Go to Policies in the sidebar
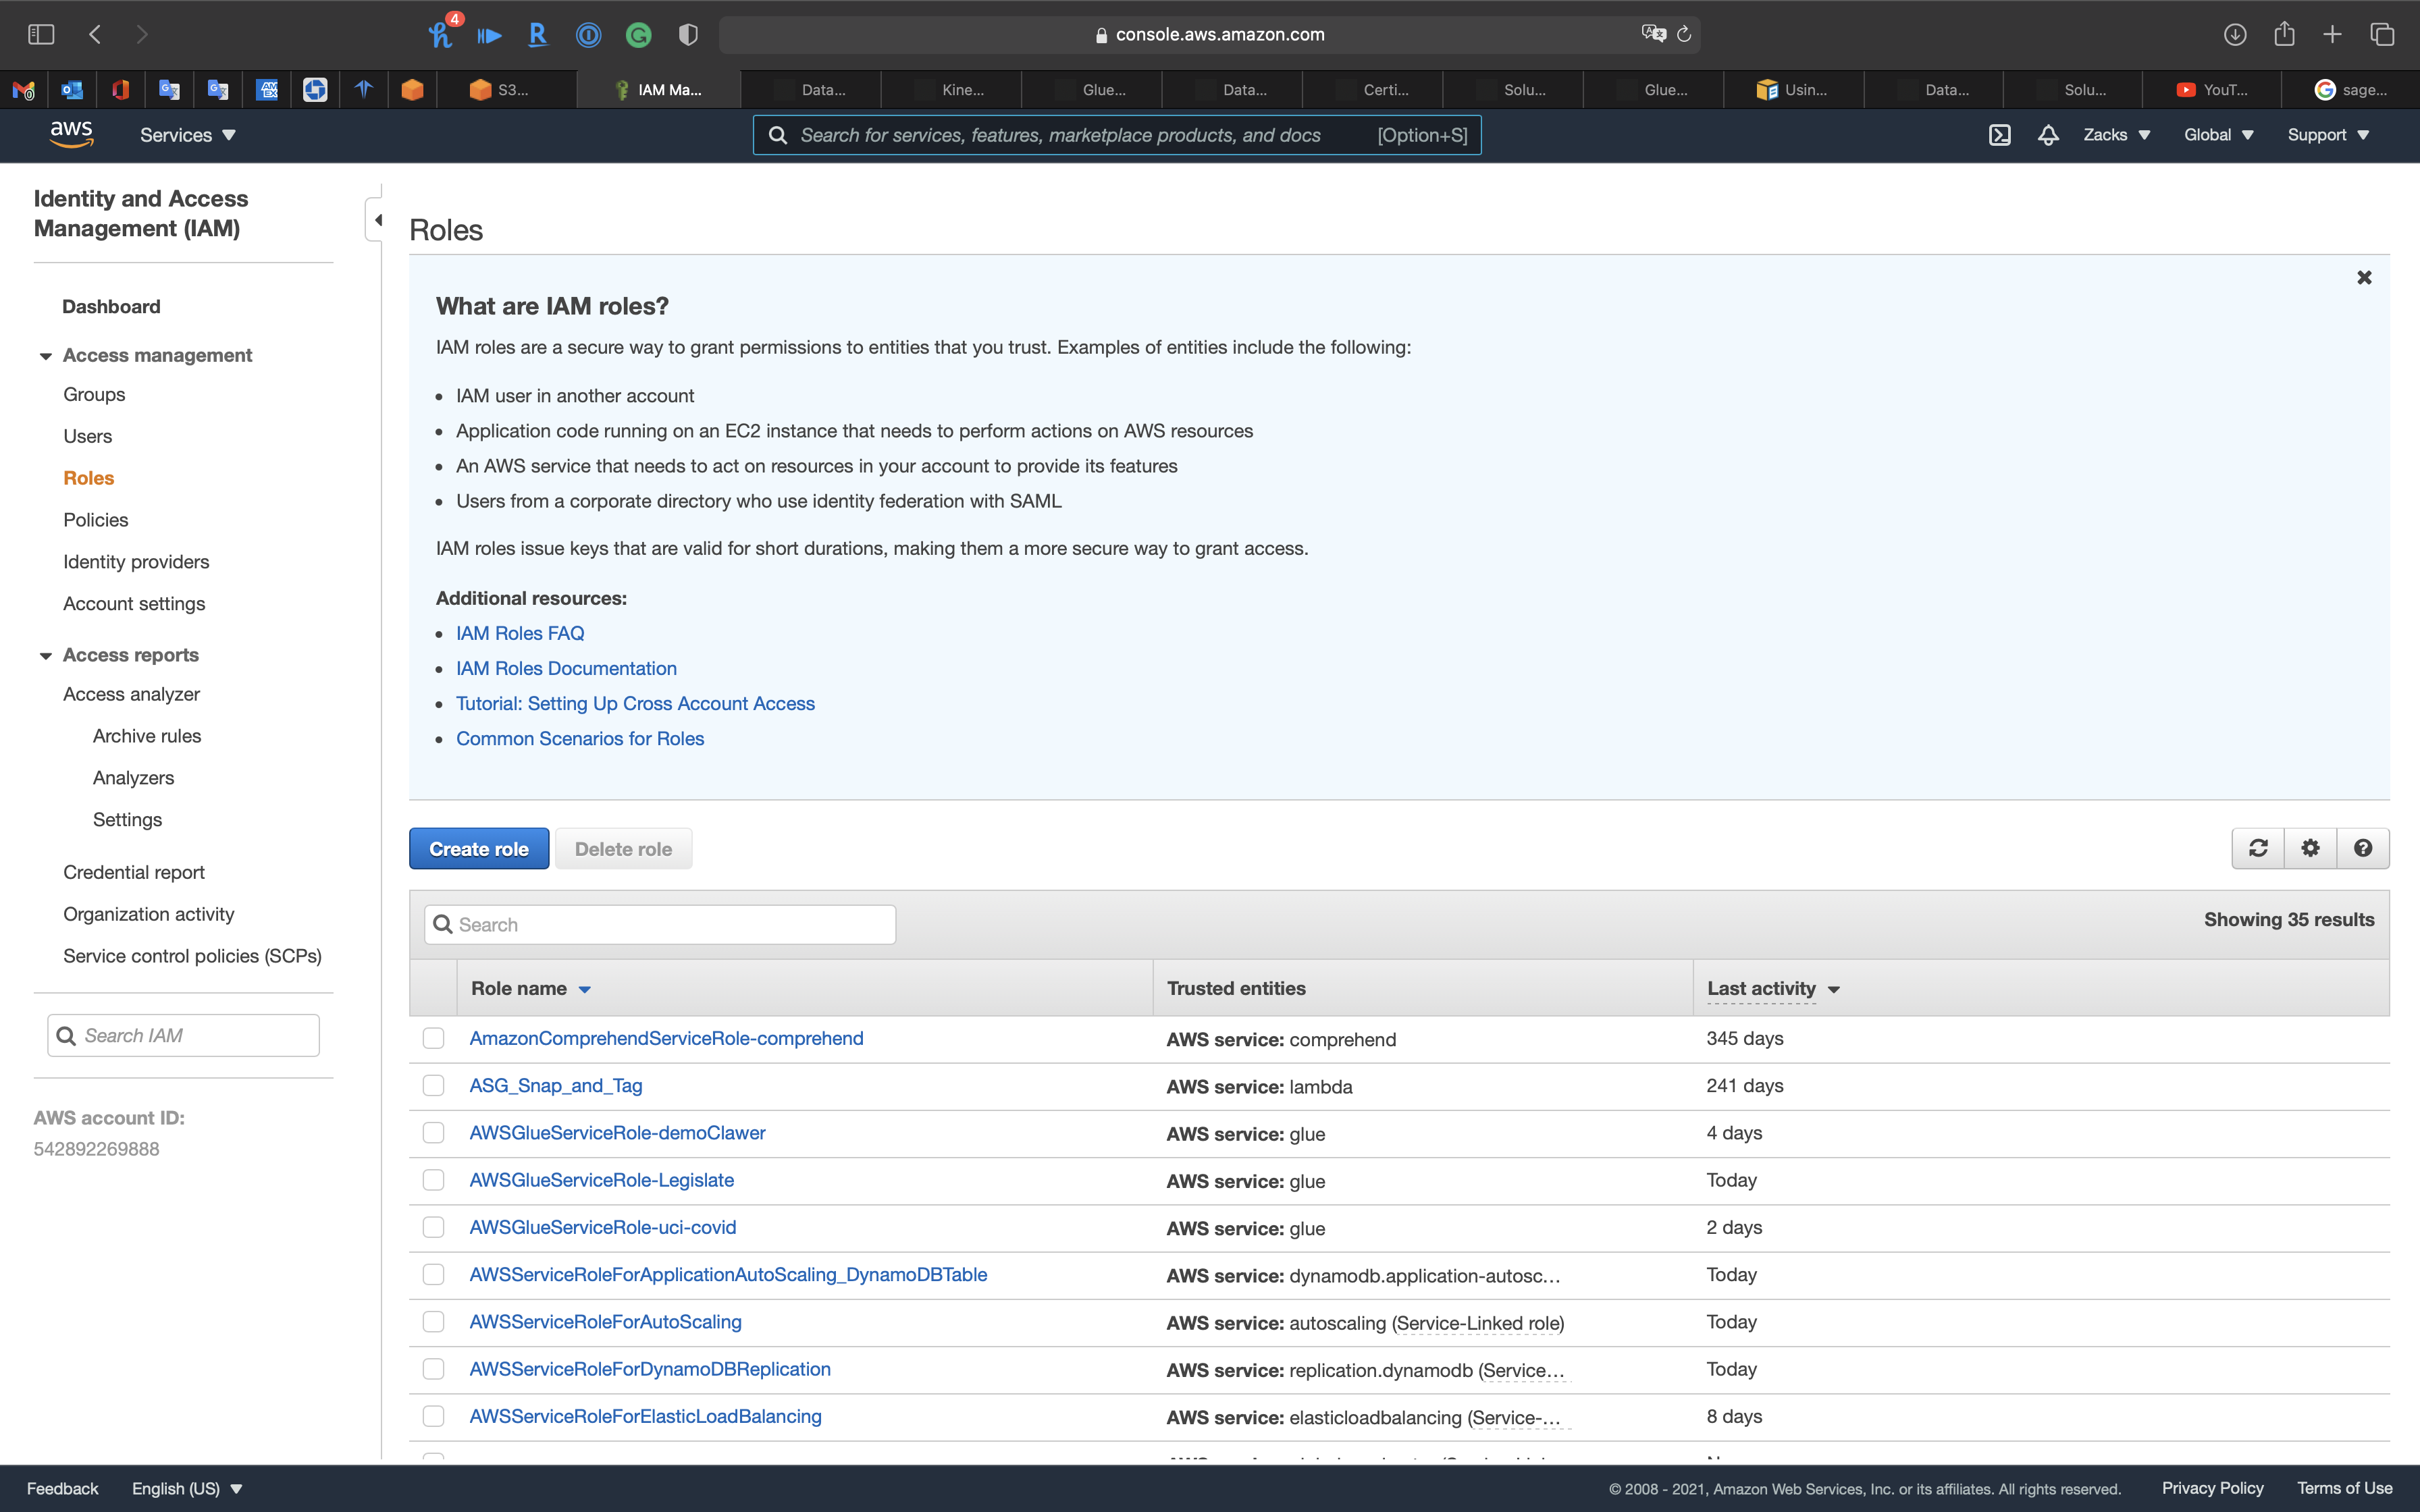The image size is (2420, 1512). (x=96, y=520)
